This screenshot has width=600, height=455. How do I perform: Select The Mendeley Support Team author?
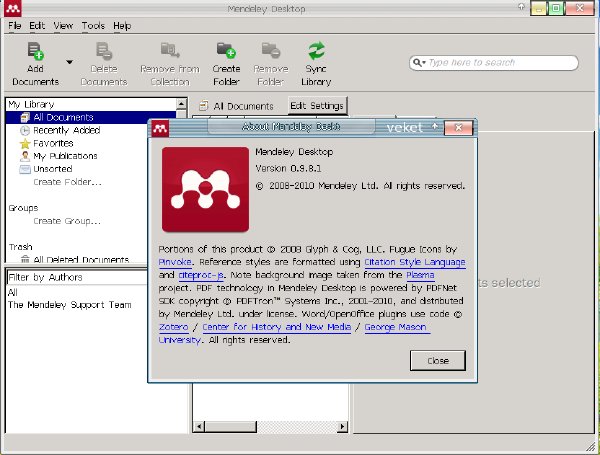point(70,305)
